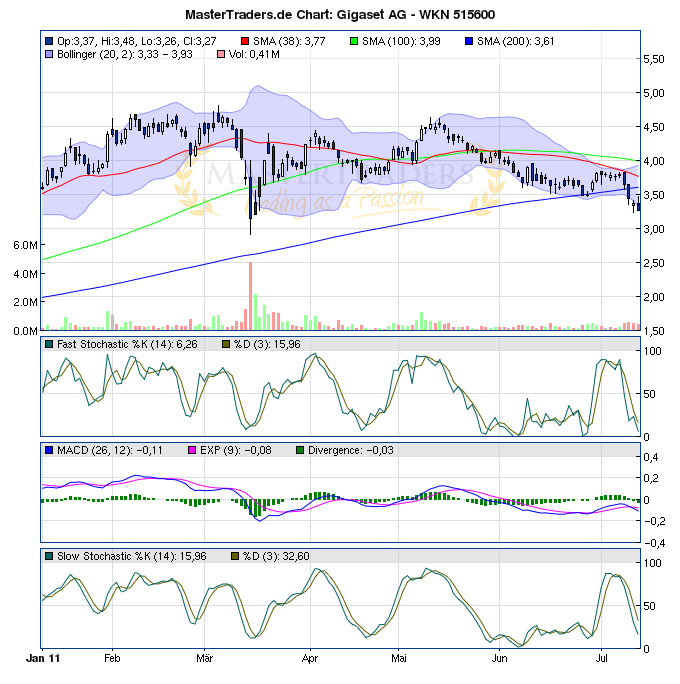Click the 2,50 price axis label

(x=654, y=263)
